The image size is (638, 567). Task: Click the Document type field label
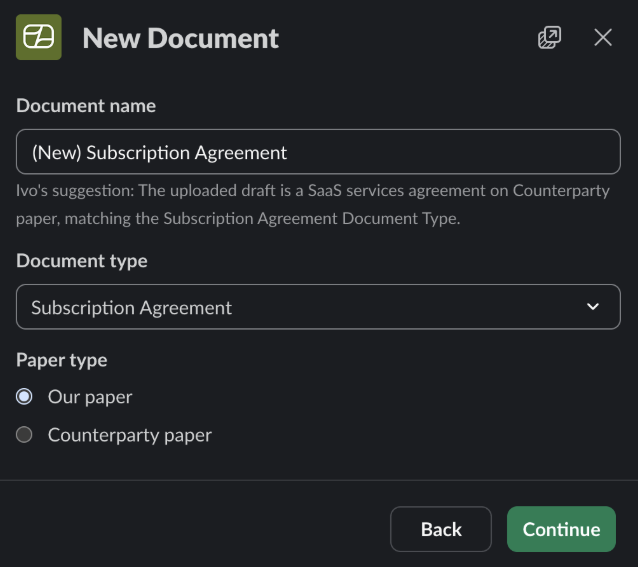pos(82,261)
